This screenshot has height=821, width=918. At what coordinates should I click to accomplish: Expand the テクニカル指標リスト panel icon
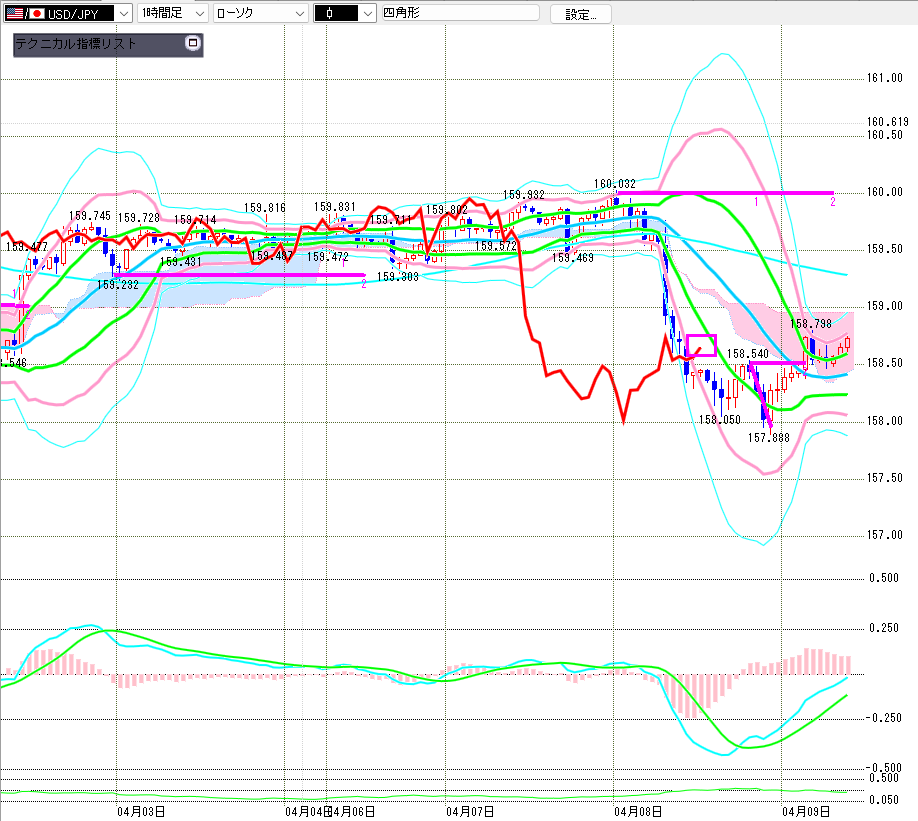(193, 44)
